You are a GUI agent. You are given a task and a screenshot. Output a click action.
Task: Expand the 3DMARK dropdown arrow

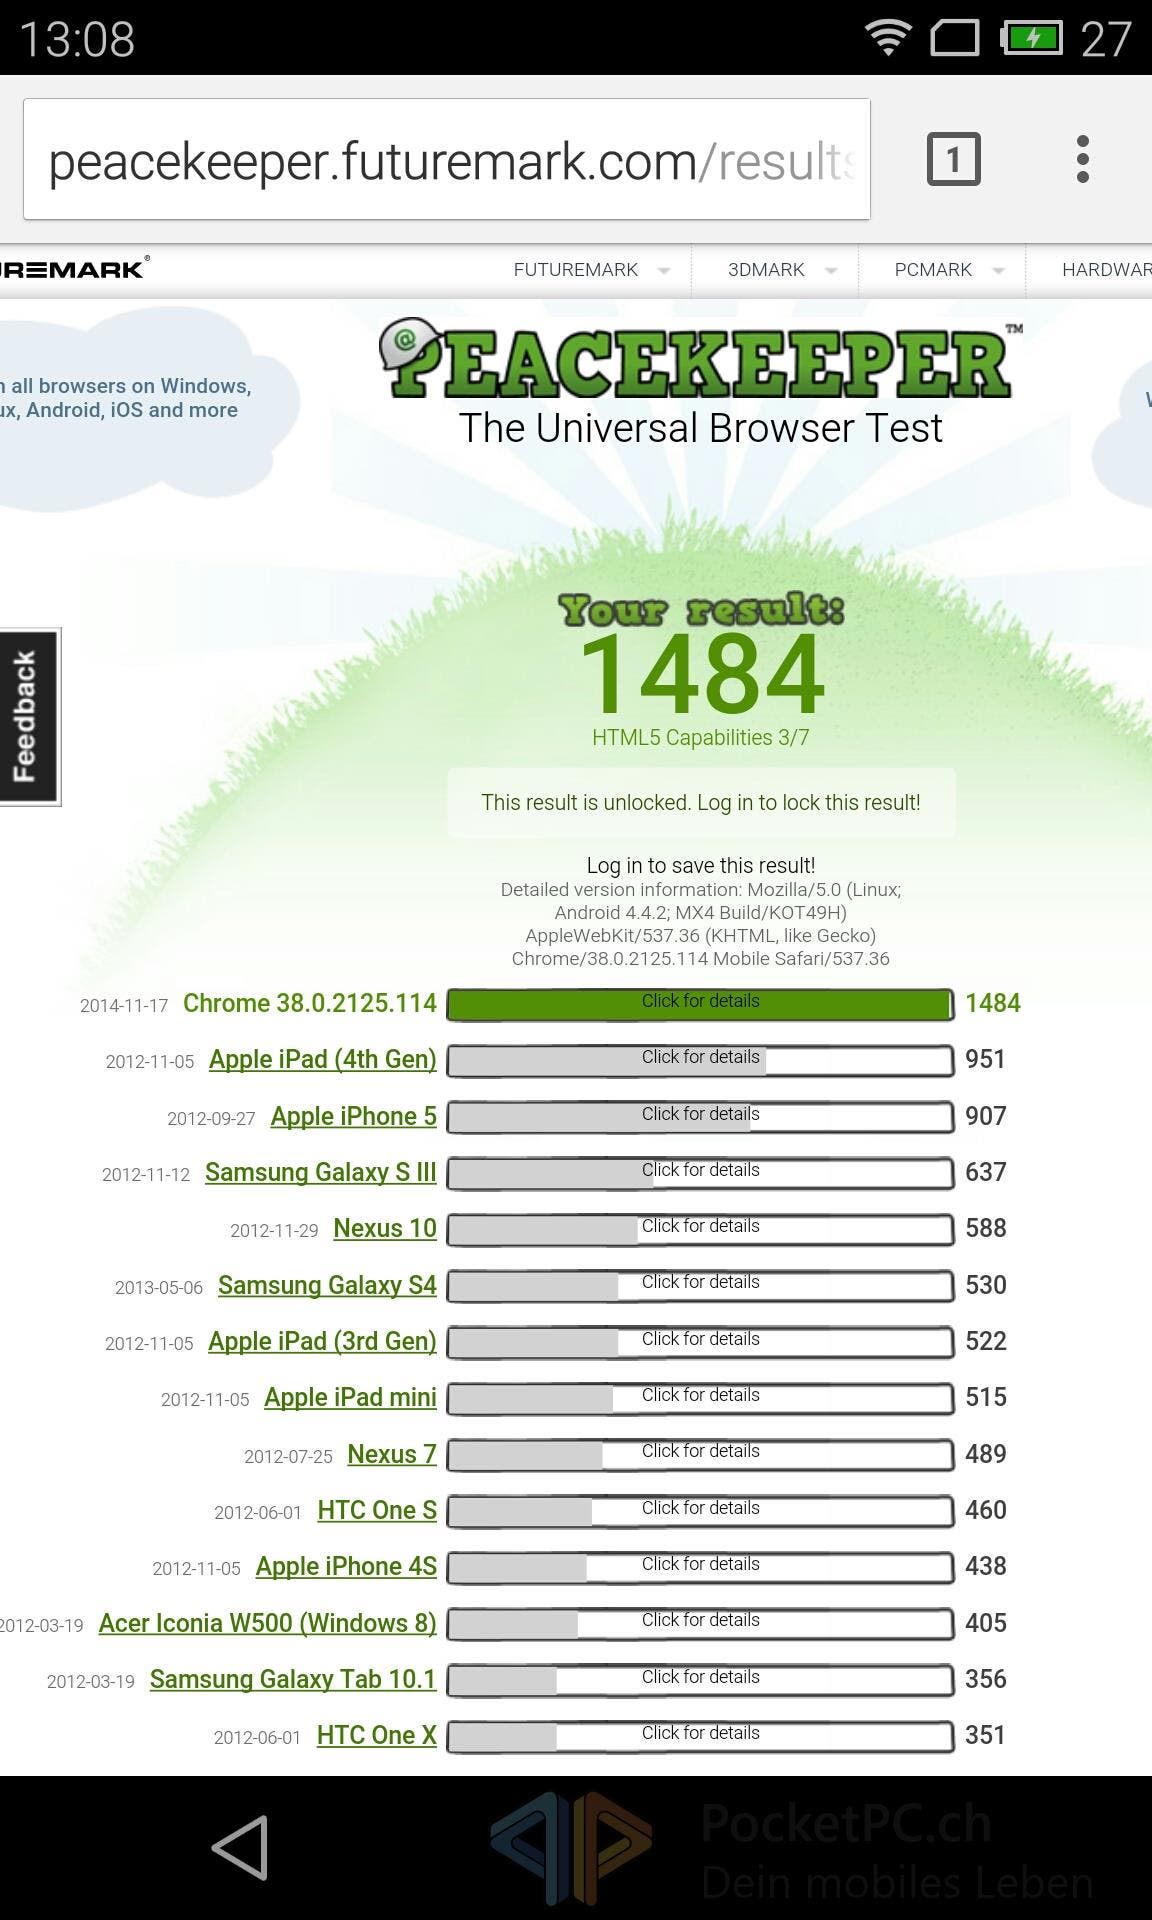831,271
